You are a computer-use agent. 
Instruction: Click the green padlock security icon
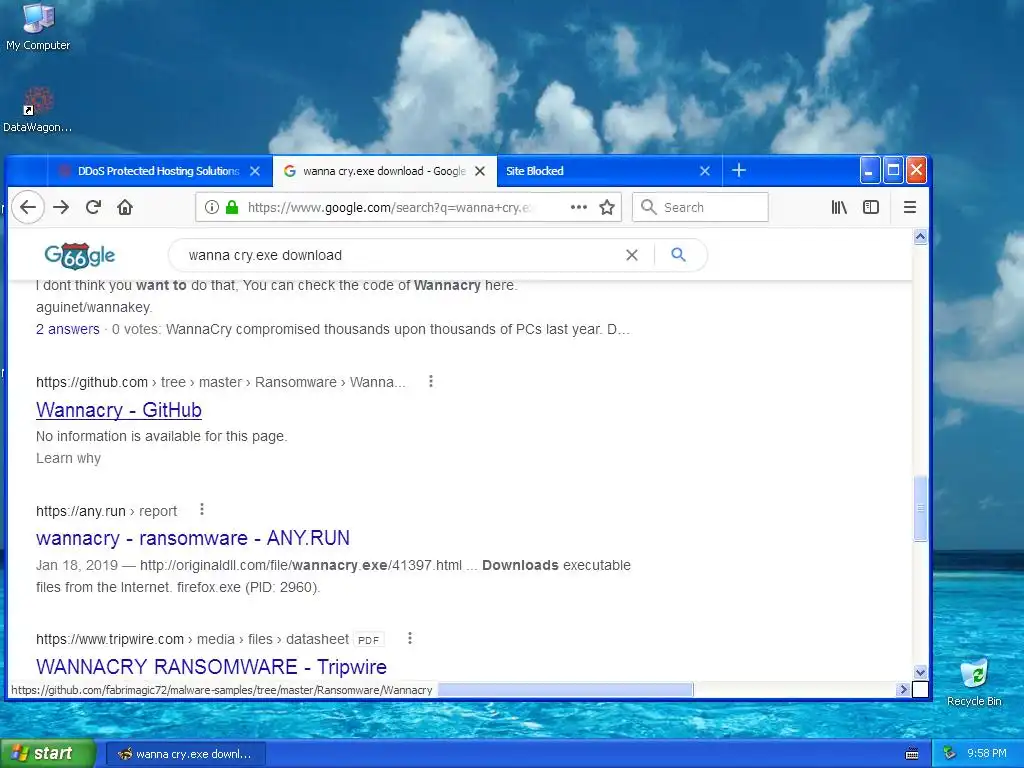[232, 208]
